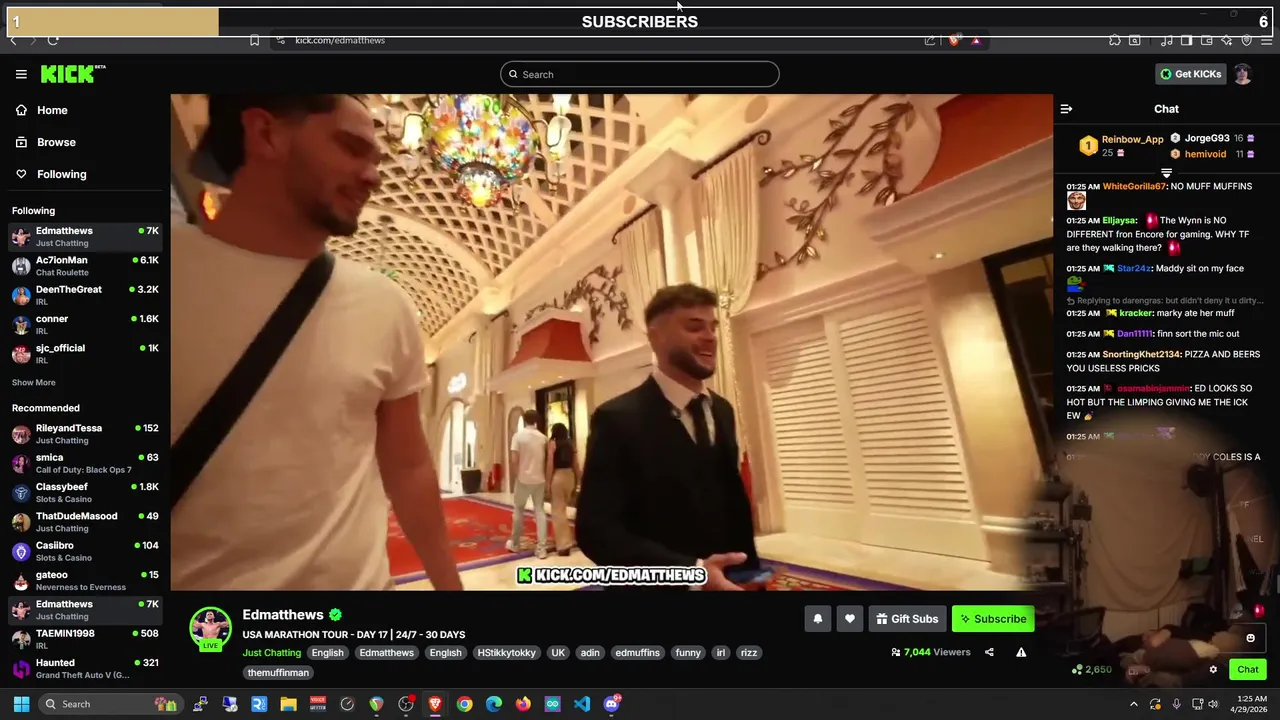
Task: Click the KICK logo
Action: point(72,74)
